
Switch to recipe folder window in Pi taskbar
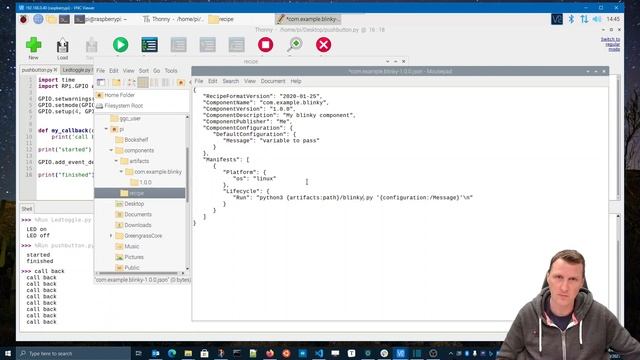tap(222, 19)
